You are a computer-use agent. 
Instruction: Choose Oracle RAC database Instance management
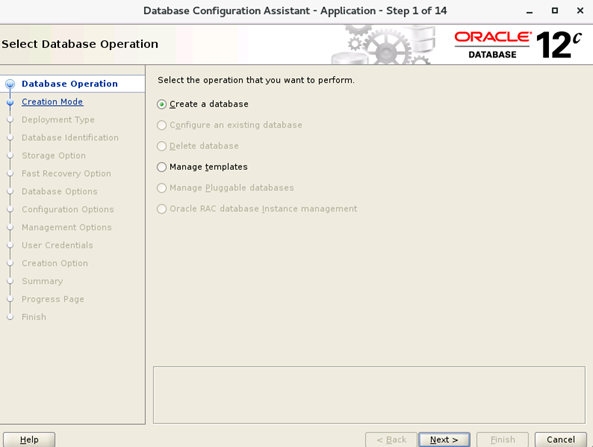161,209
